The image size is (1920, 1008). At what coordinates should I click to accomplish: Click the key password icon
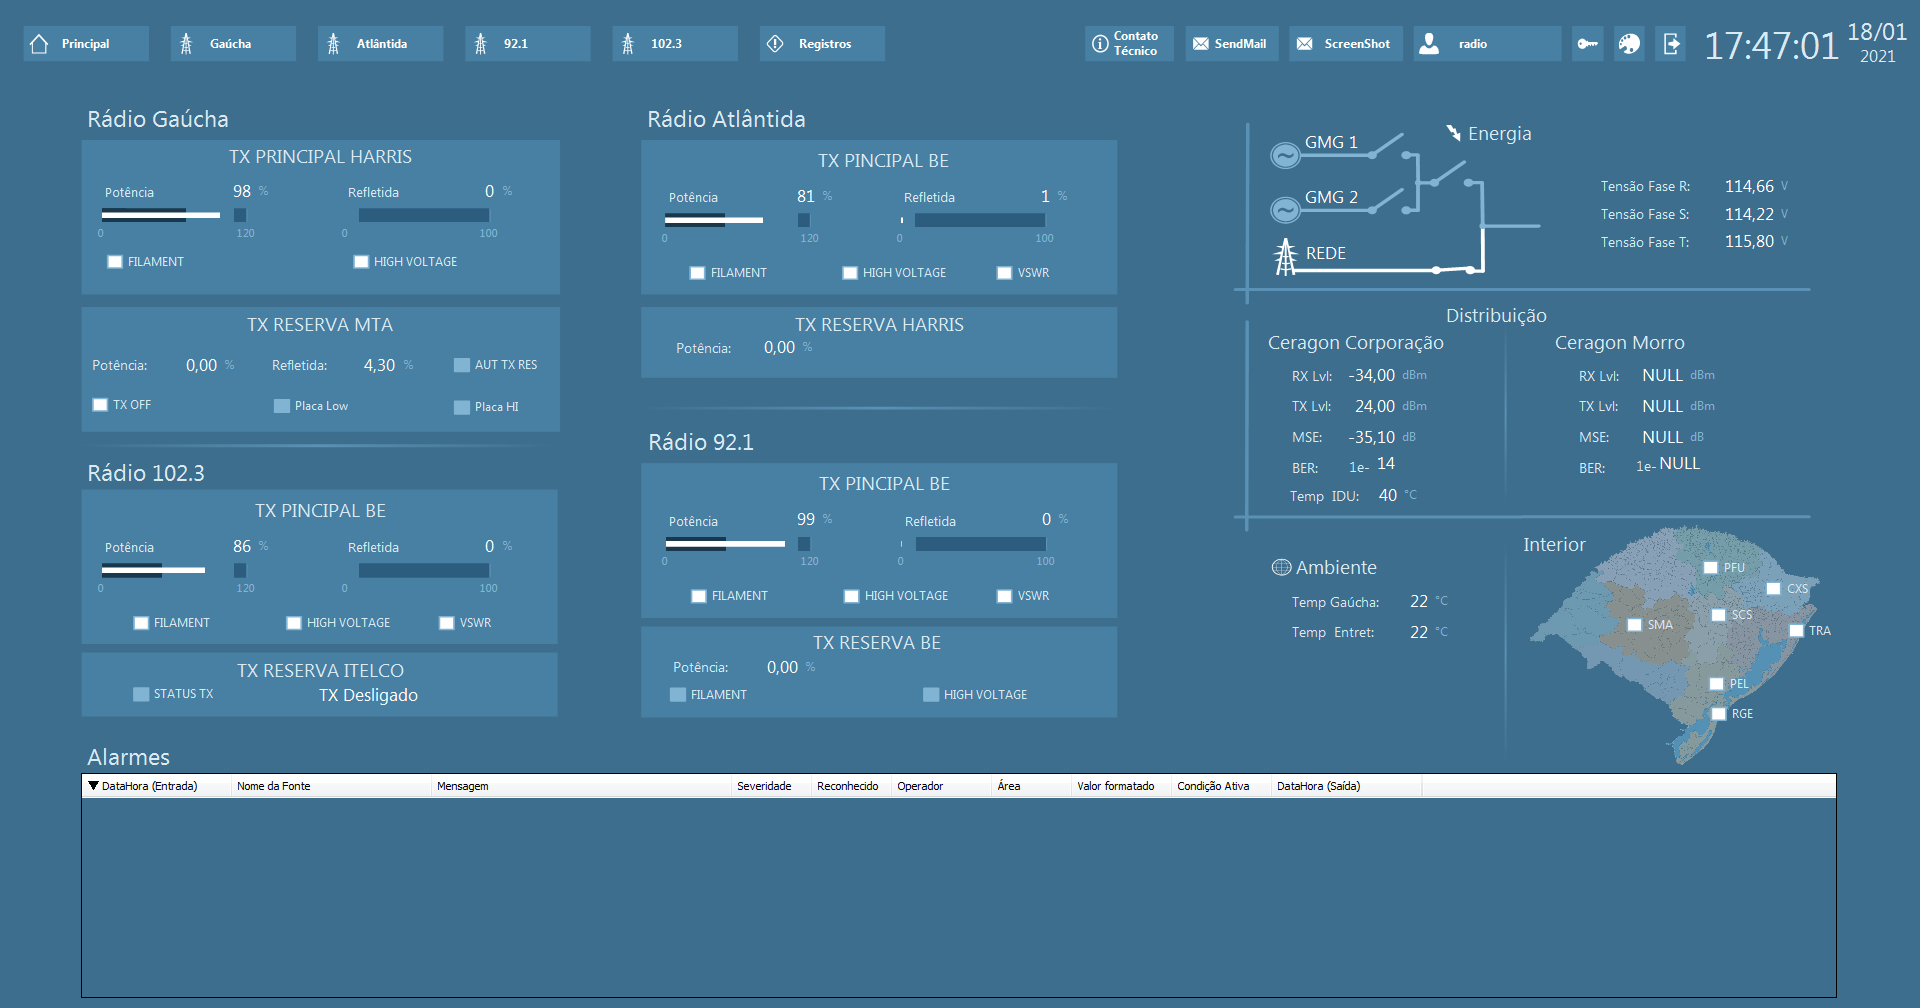pos(1588,44)
